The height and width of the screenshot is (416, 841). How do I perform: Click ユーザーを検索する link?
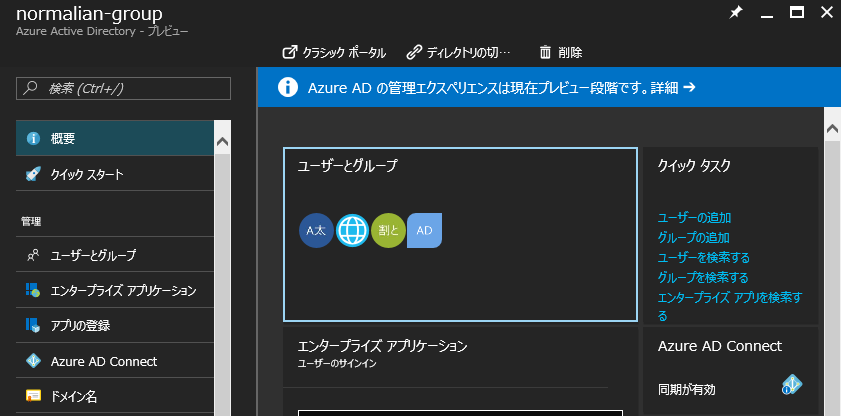[704, 257]
